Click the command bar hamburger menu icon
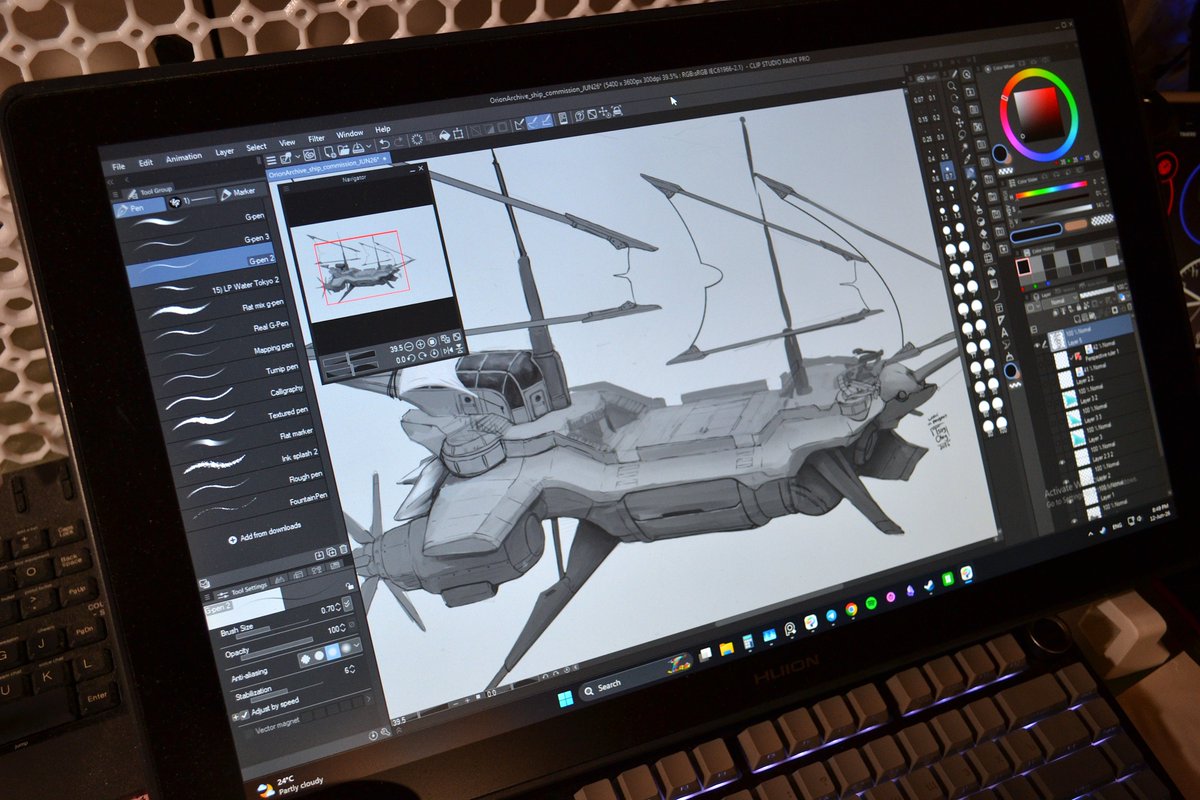The width and height of the screenshot is (1200, 800). point(270,160)
